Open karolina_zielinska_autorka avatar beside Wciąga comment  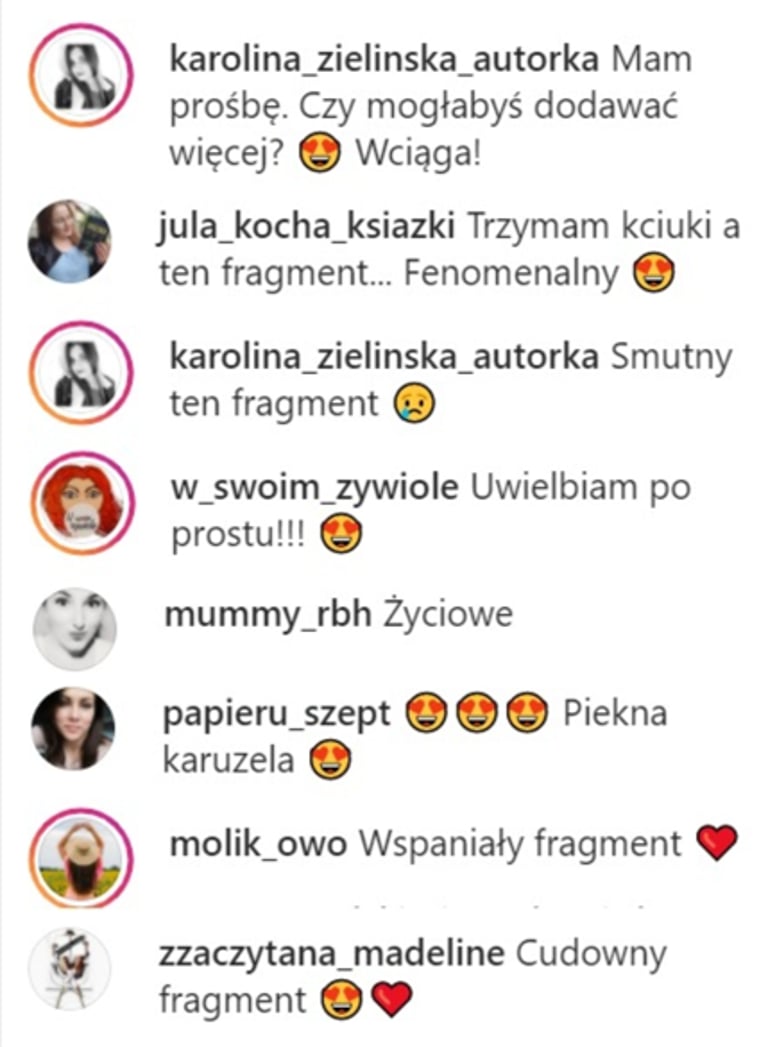(x=81, y=75)
